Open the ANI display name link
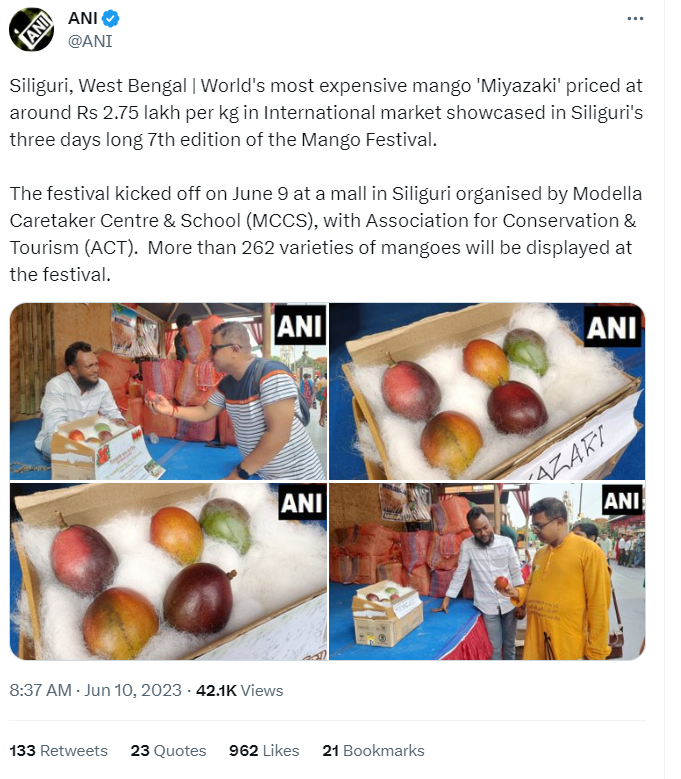The height and width of the screenshot is (779, 681). (84, 19)
